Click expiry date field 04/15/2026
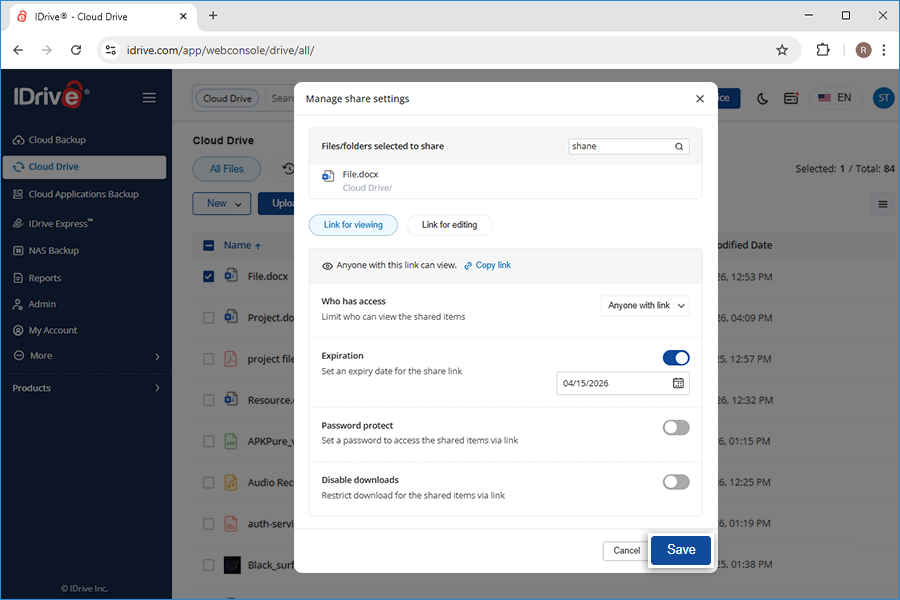 (x=622, y=383)
